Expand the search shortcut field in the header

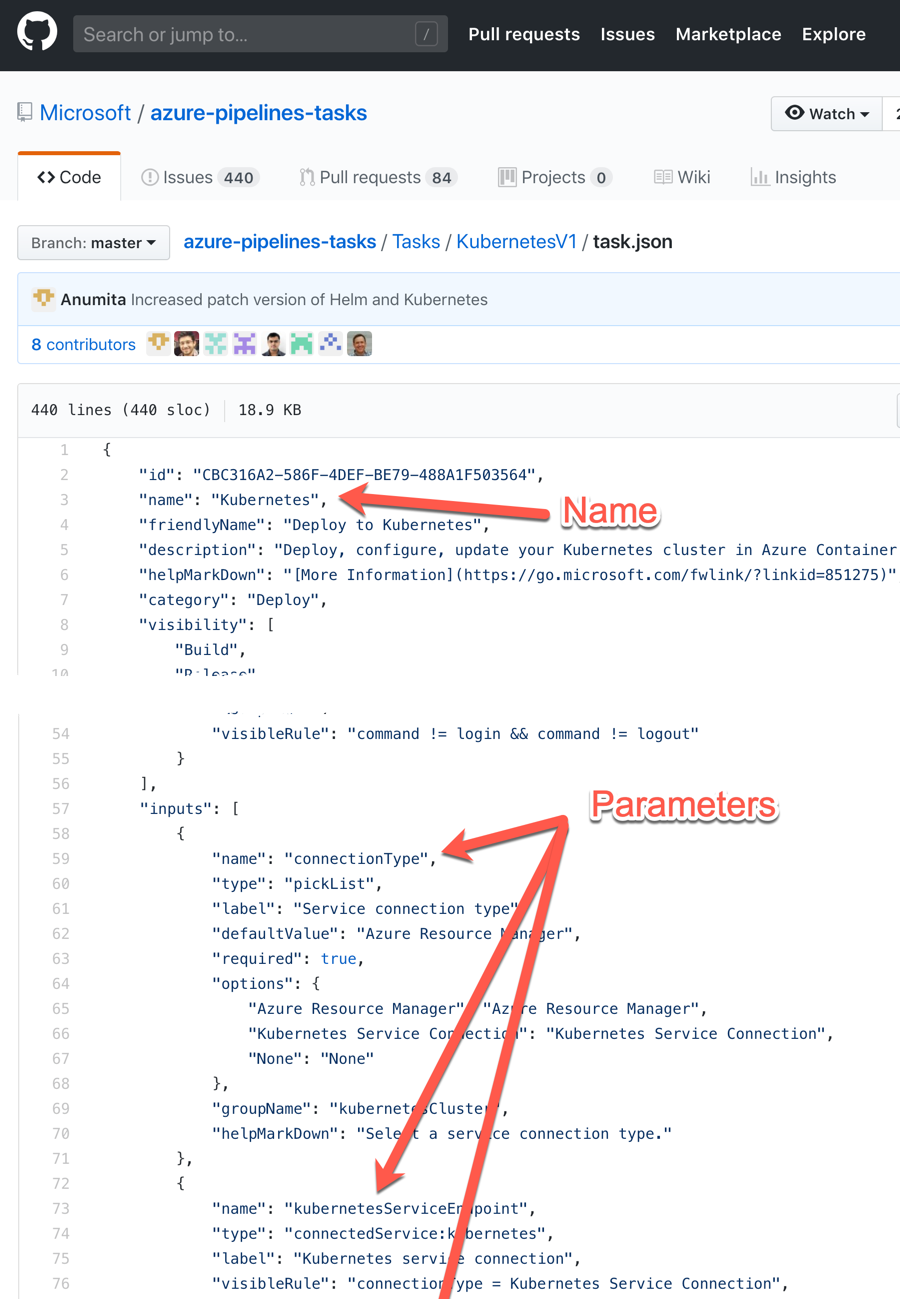pos(260,34)
